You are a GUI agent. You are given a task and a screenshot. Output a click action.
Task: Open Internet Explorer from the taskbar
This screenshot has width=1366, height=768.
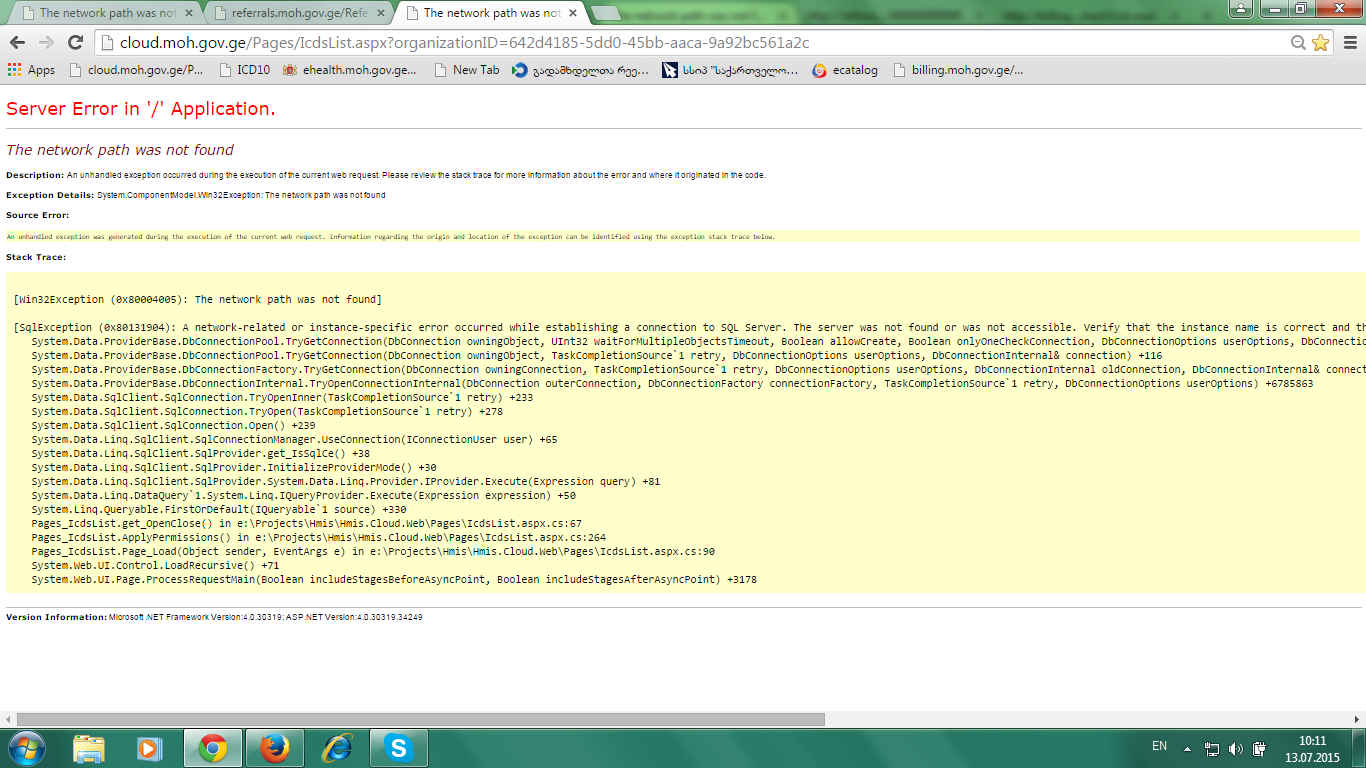(337, 748)
